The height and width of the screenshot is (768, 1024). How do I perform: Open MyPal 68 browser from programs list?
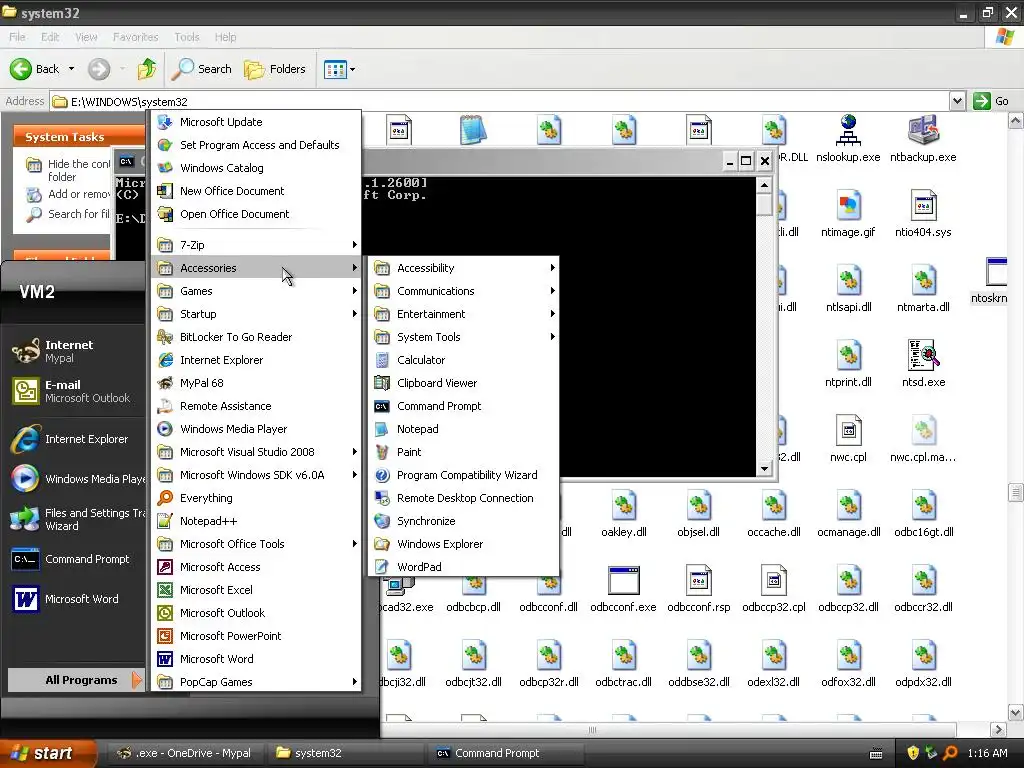pyautogui.click(x=256, y=383)
